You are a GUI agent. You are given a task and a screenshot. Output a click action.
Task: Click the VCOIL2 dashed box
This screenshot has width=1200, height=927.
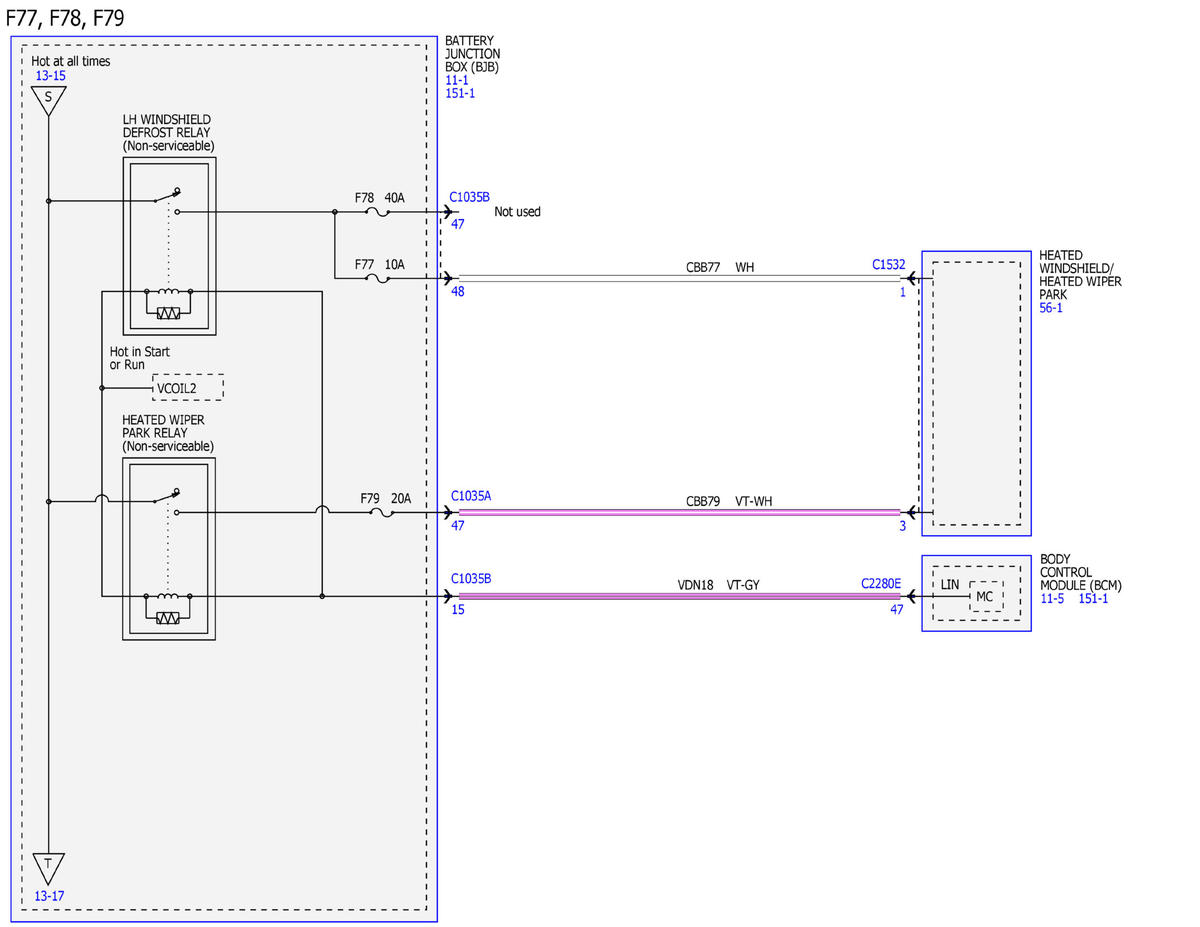pos(187,387)
